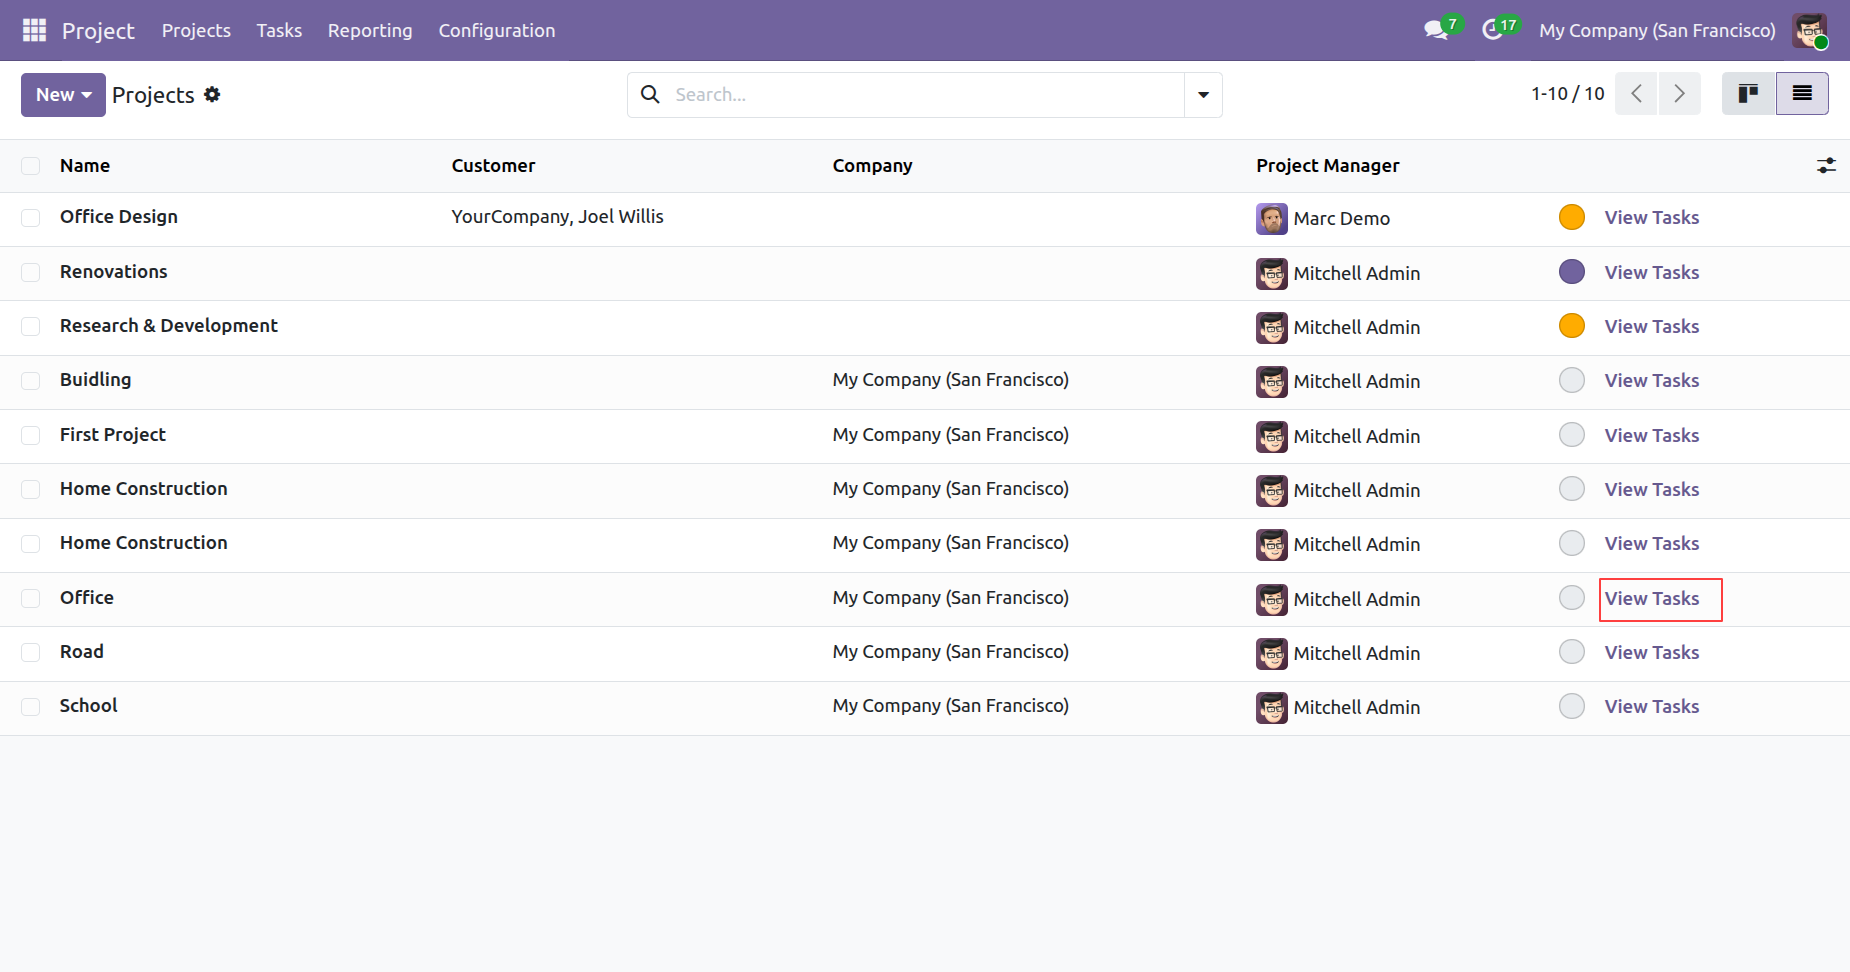The image size is (1850, 972).
Task: Click Mitchell Admin avatar in Renovations row
Action: 1272,273
